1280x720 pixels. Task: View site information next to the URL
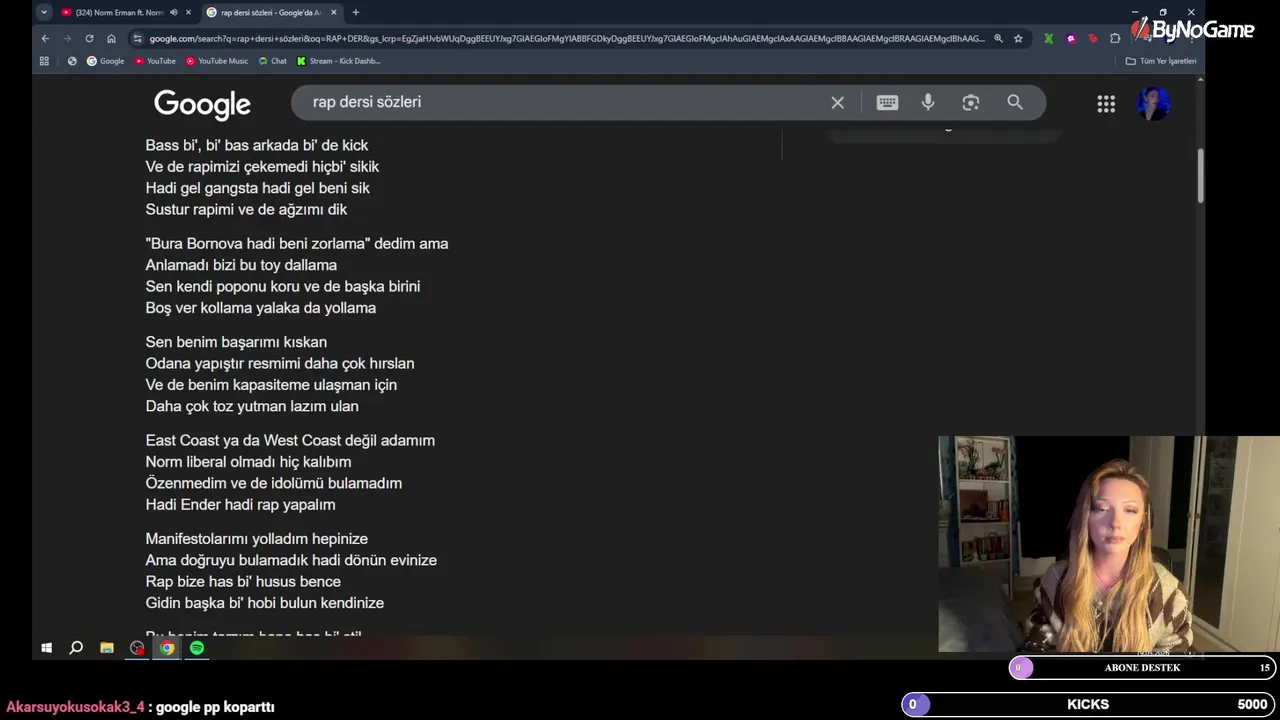coord(138,38)
